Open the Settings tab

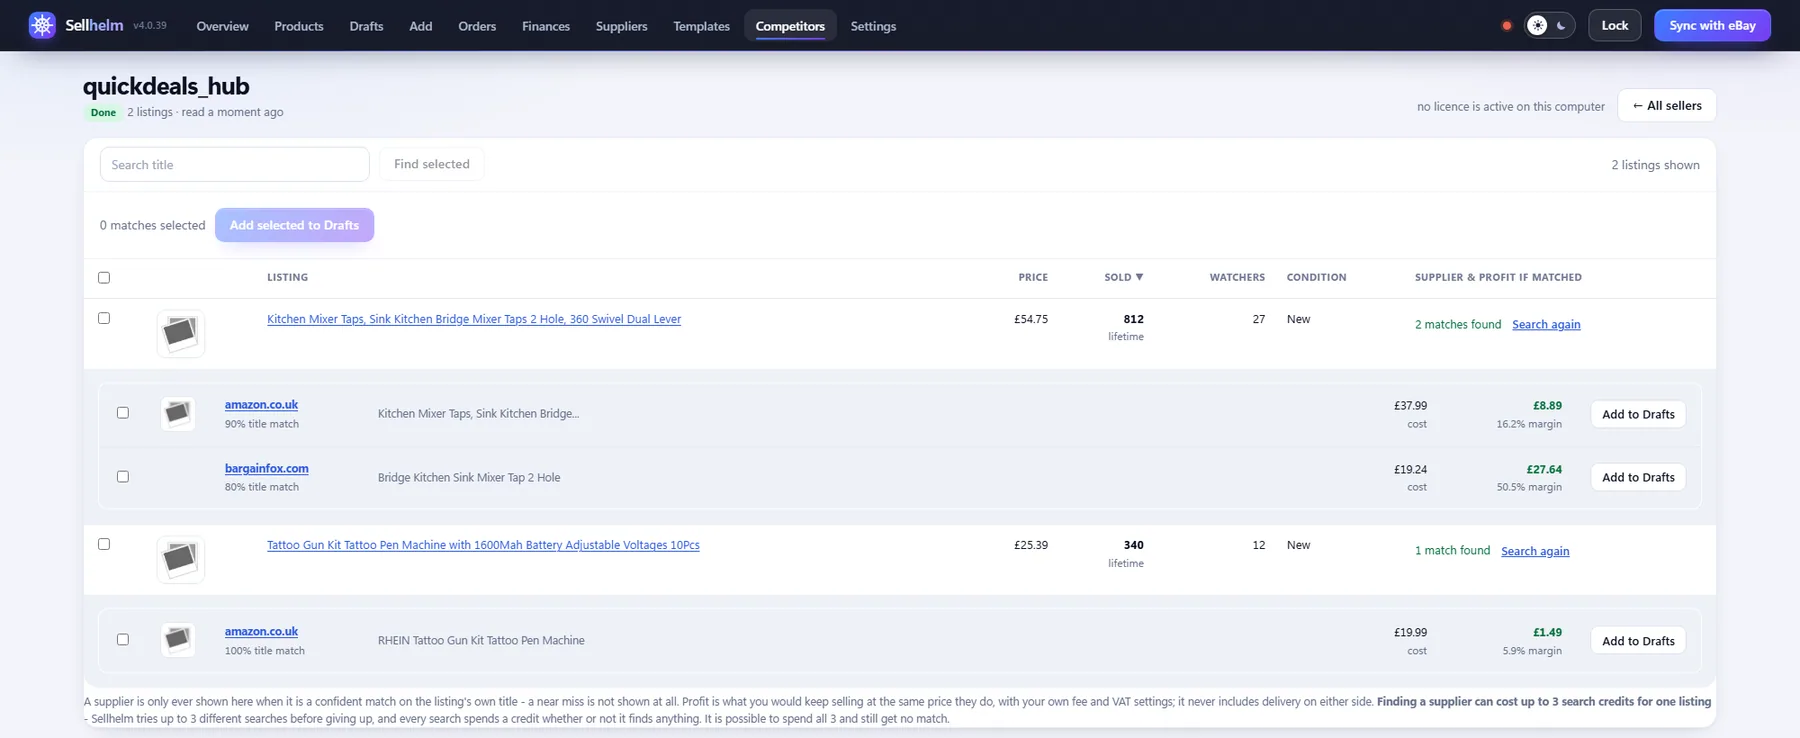873,26
